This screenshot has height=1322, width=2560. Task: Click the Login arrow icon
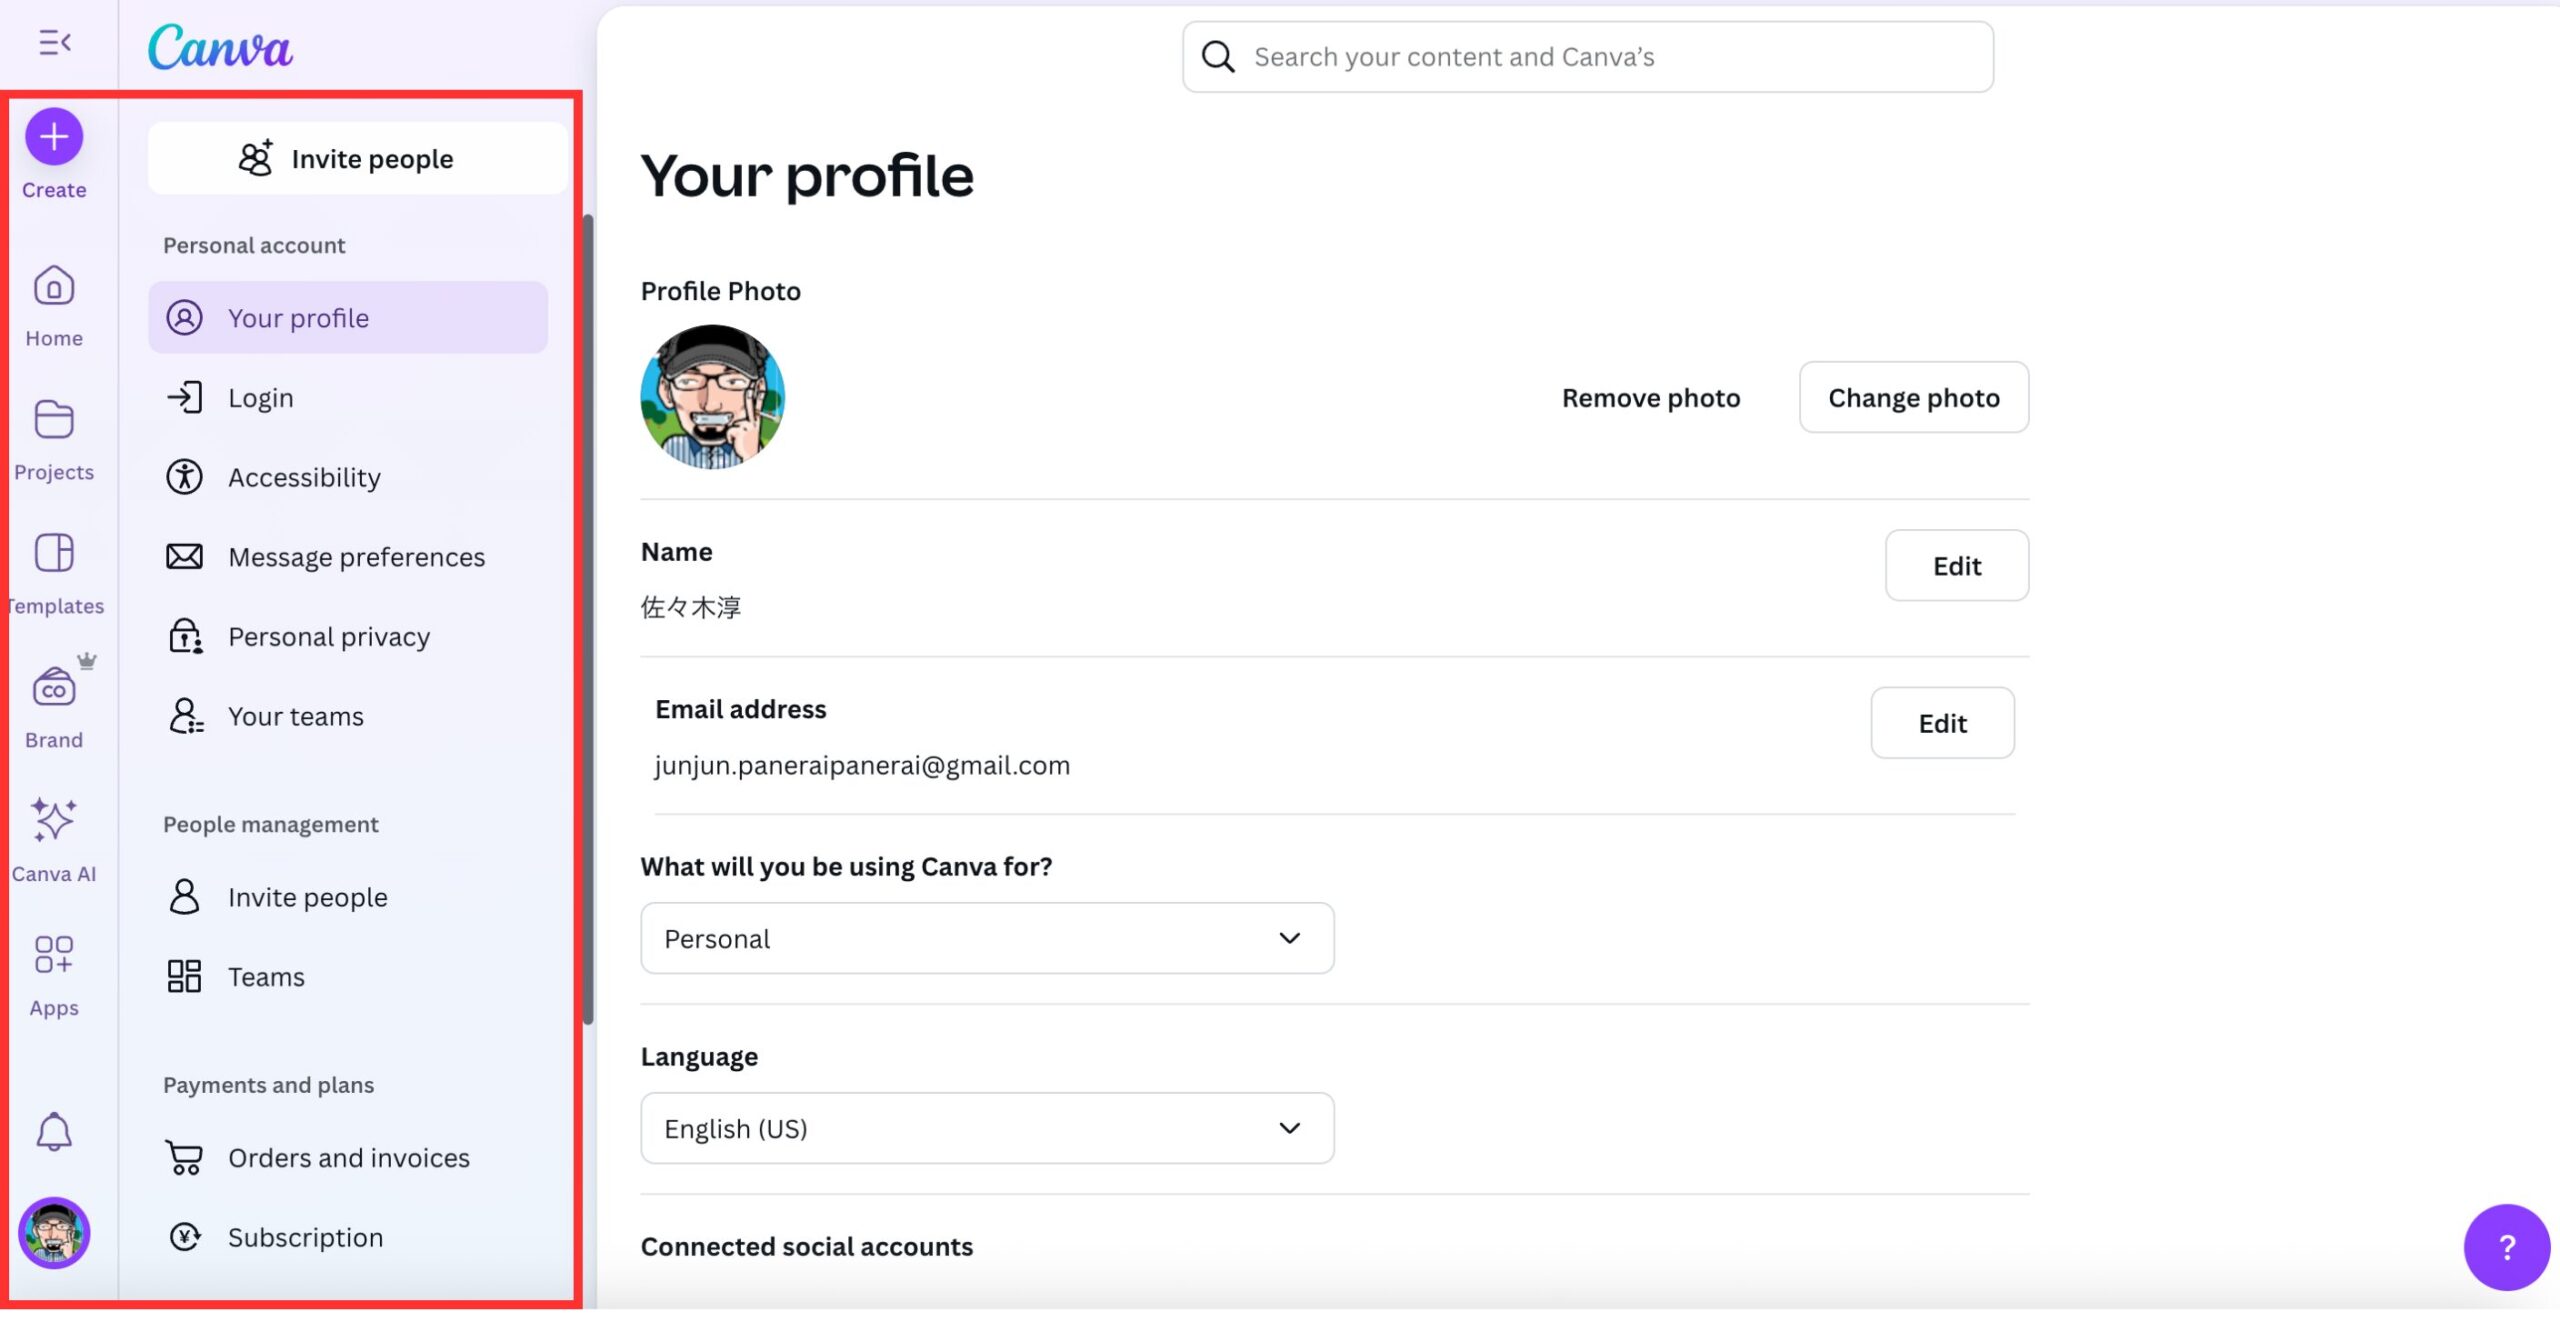click(185, 398)
